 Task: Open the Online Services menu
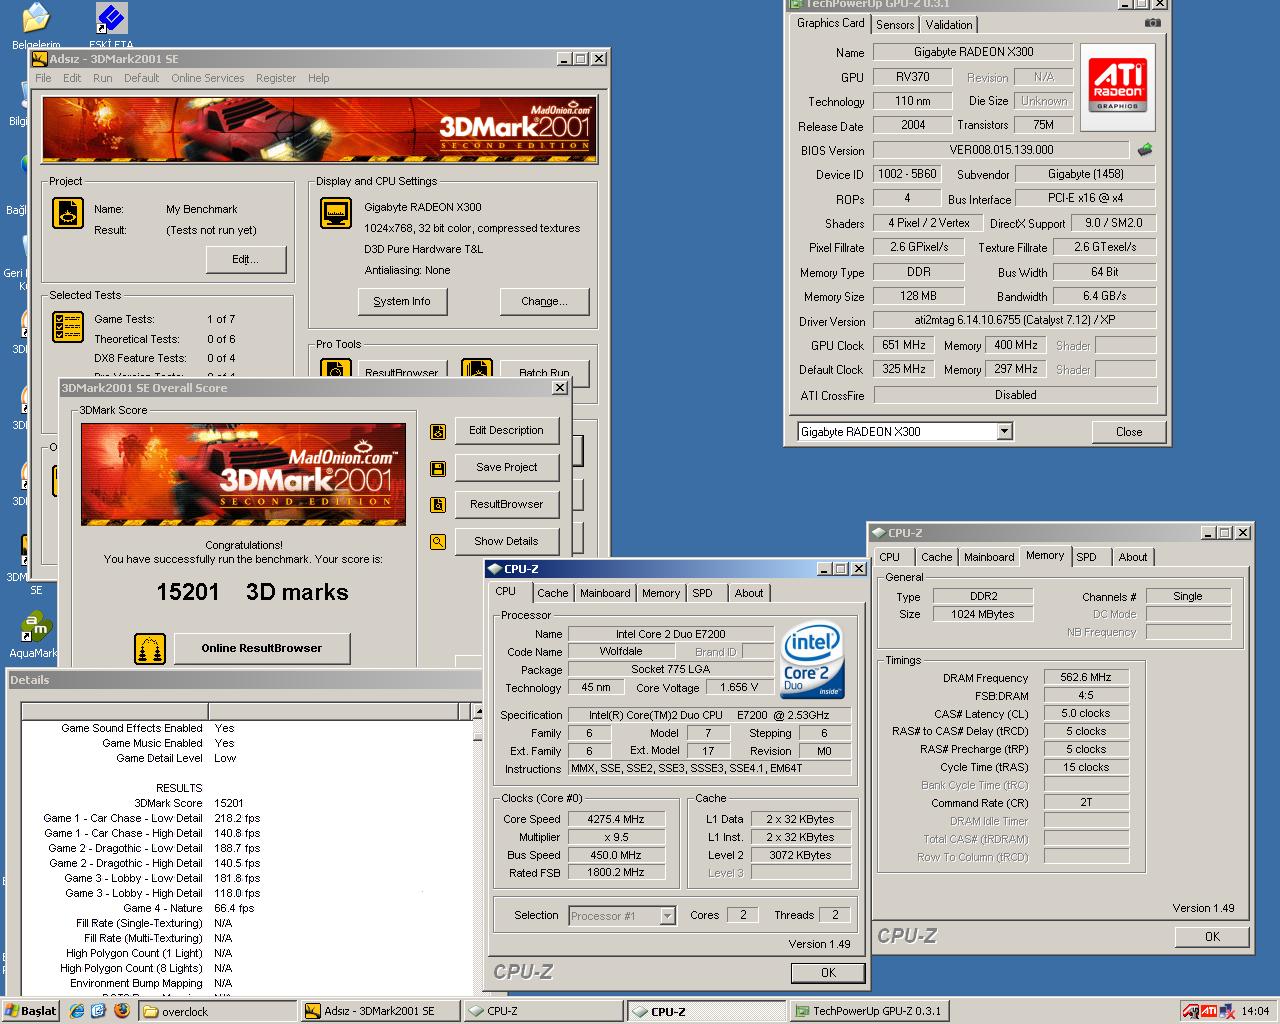(207, 78)
